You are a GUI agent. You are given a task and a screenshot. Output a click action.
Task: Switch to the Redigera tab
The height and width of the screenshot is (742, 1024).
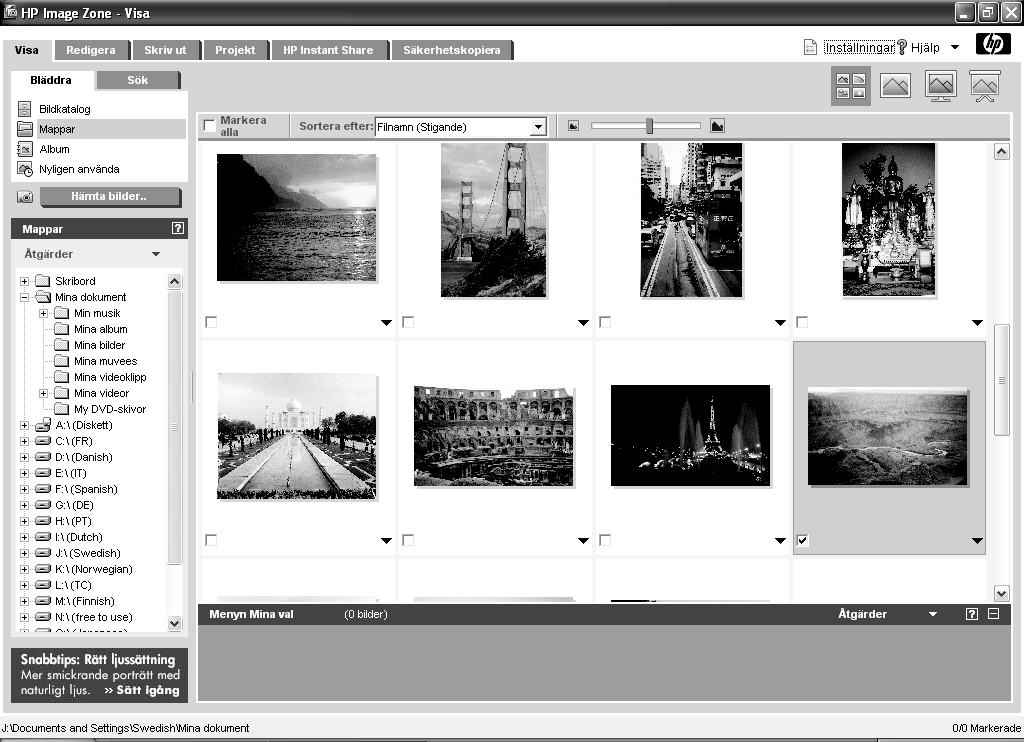91,50
